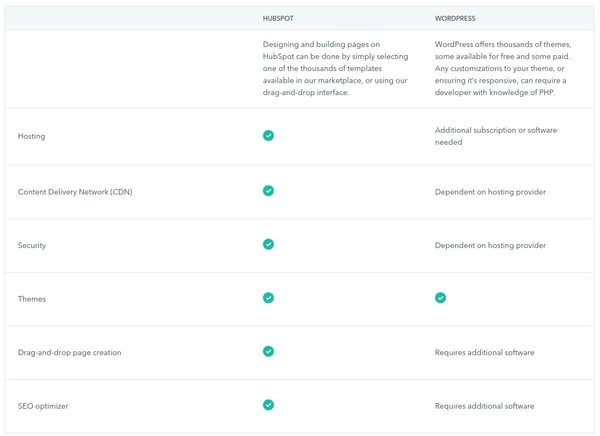Viewport: 600px width, 436px height.
Task: Select the Drag-and-drop page creation label
Action: [x=70, y=353]
